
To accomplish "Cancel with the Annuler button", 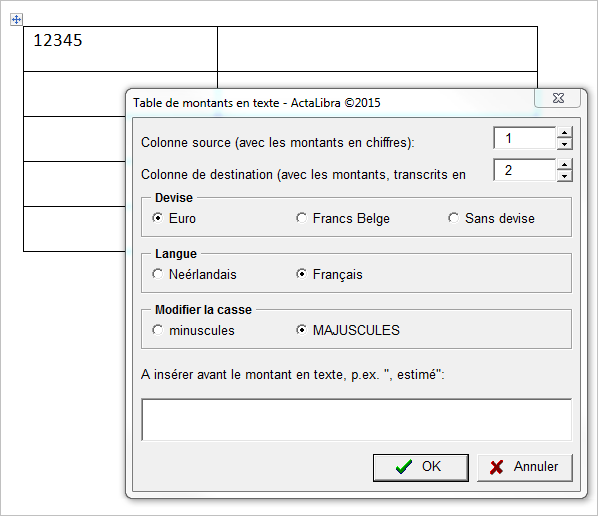I will click(x=525, y=467).
